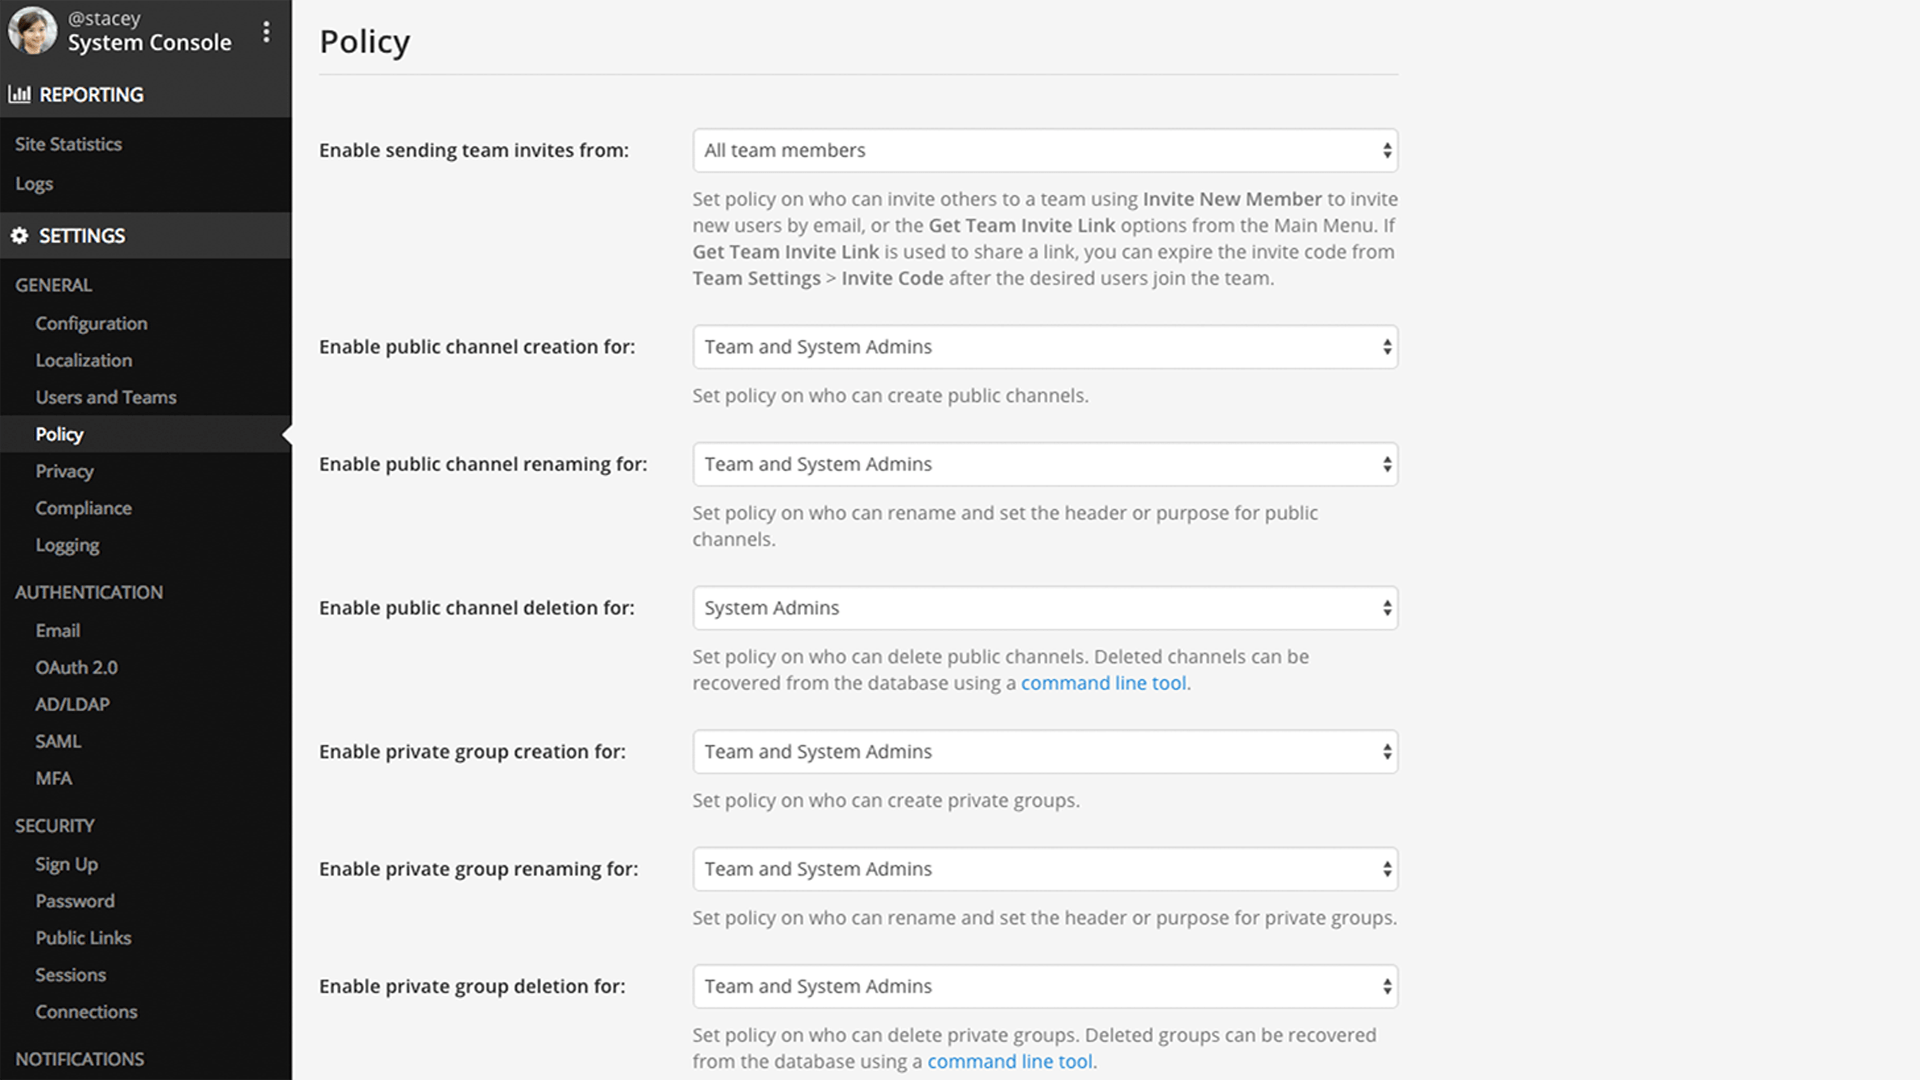This screenshot has height=1080, width=1920.
Task: Click 'Enable private group creation for:' label
Action: [472, 752]
